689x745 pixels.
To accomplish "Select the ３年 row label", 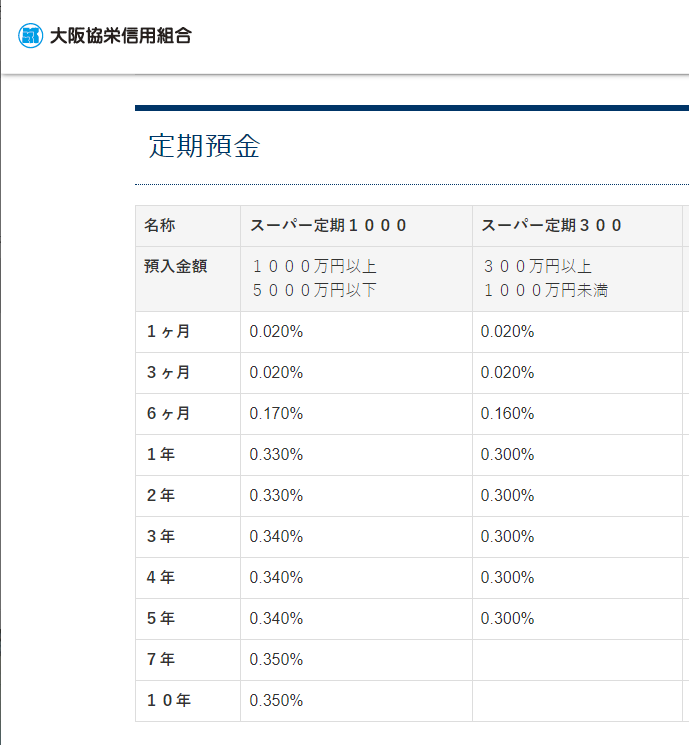I will [161, 536].
